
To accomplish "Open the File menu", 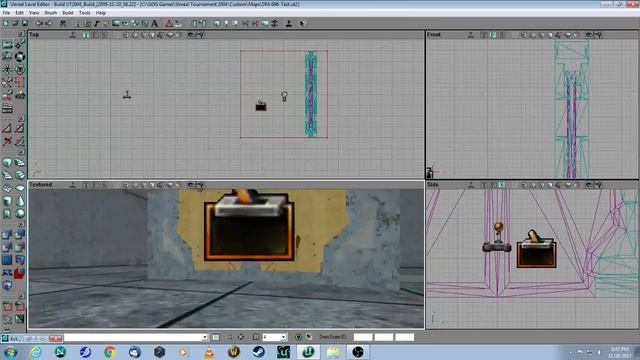I will click(x=6, y=13).
